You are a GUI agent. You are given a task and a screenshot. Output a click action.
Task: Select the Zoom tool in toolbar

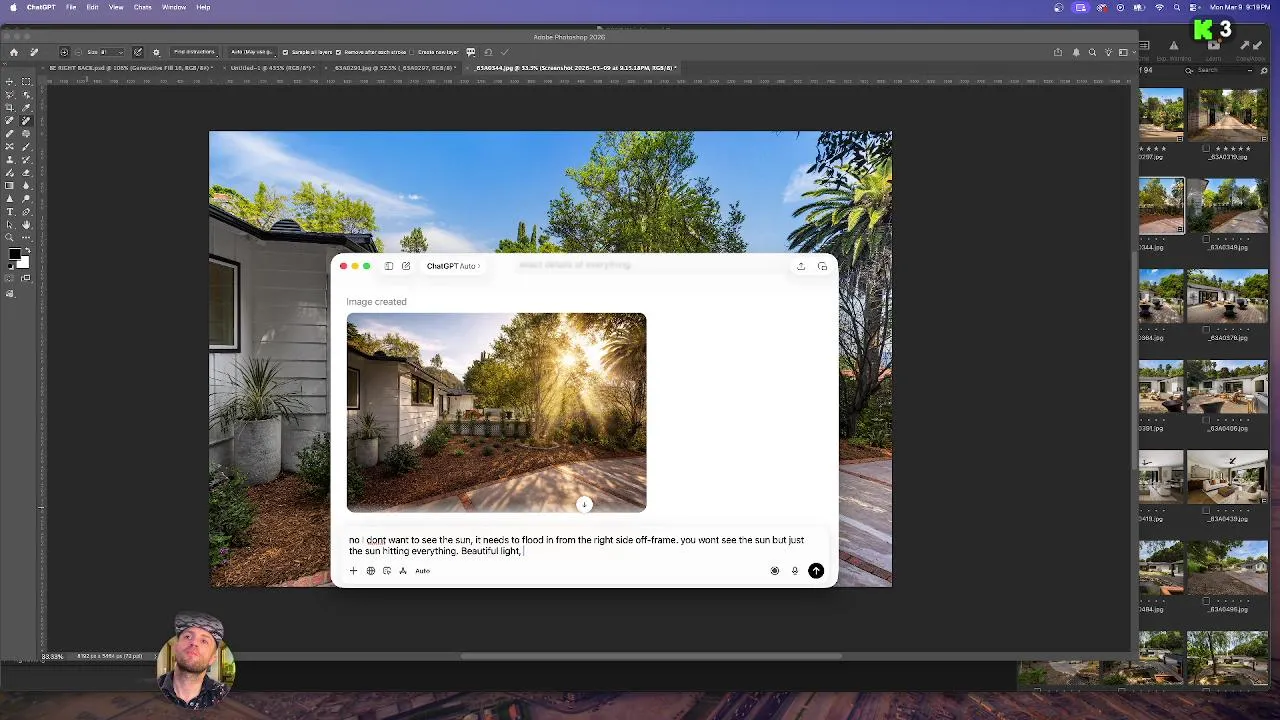pos(10,237)
